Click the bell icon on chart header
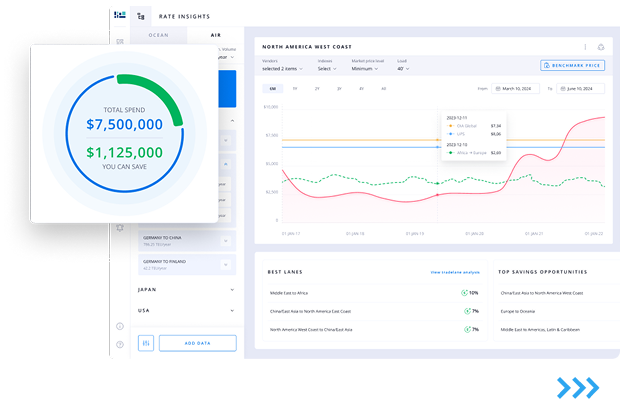620x406 pixels. click(x=601, y=47)
